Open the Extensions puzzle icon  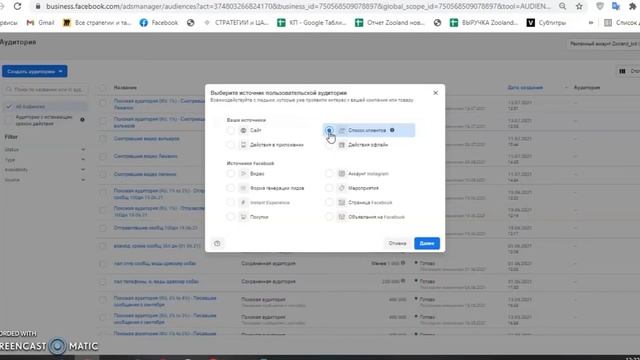632,7
